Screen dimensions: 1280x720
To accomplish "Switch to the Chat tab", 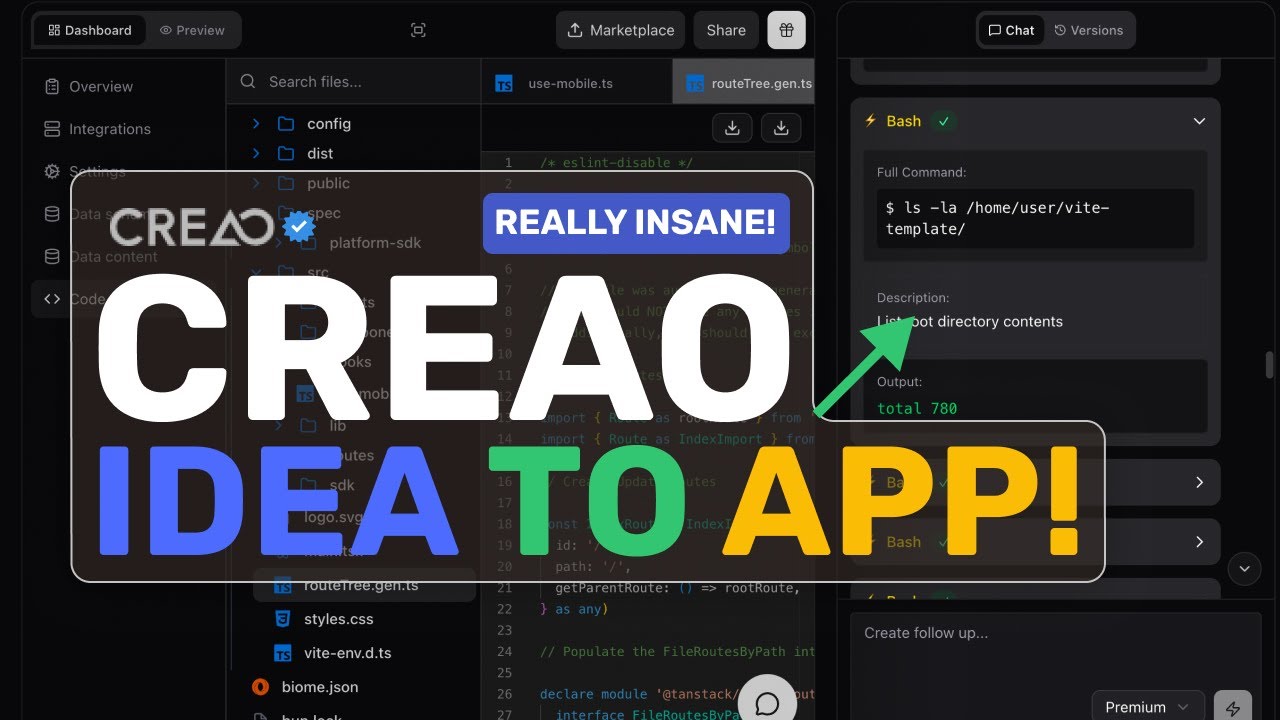I will point(1011,30).
